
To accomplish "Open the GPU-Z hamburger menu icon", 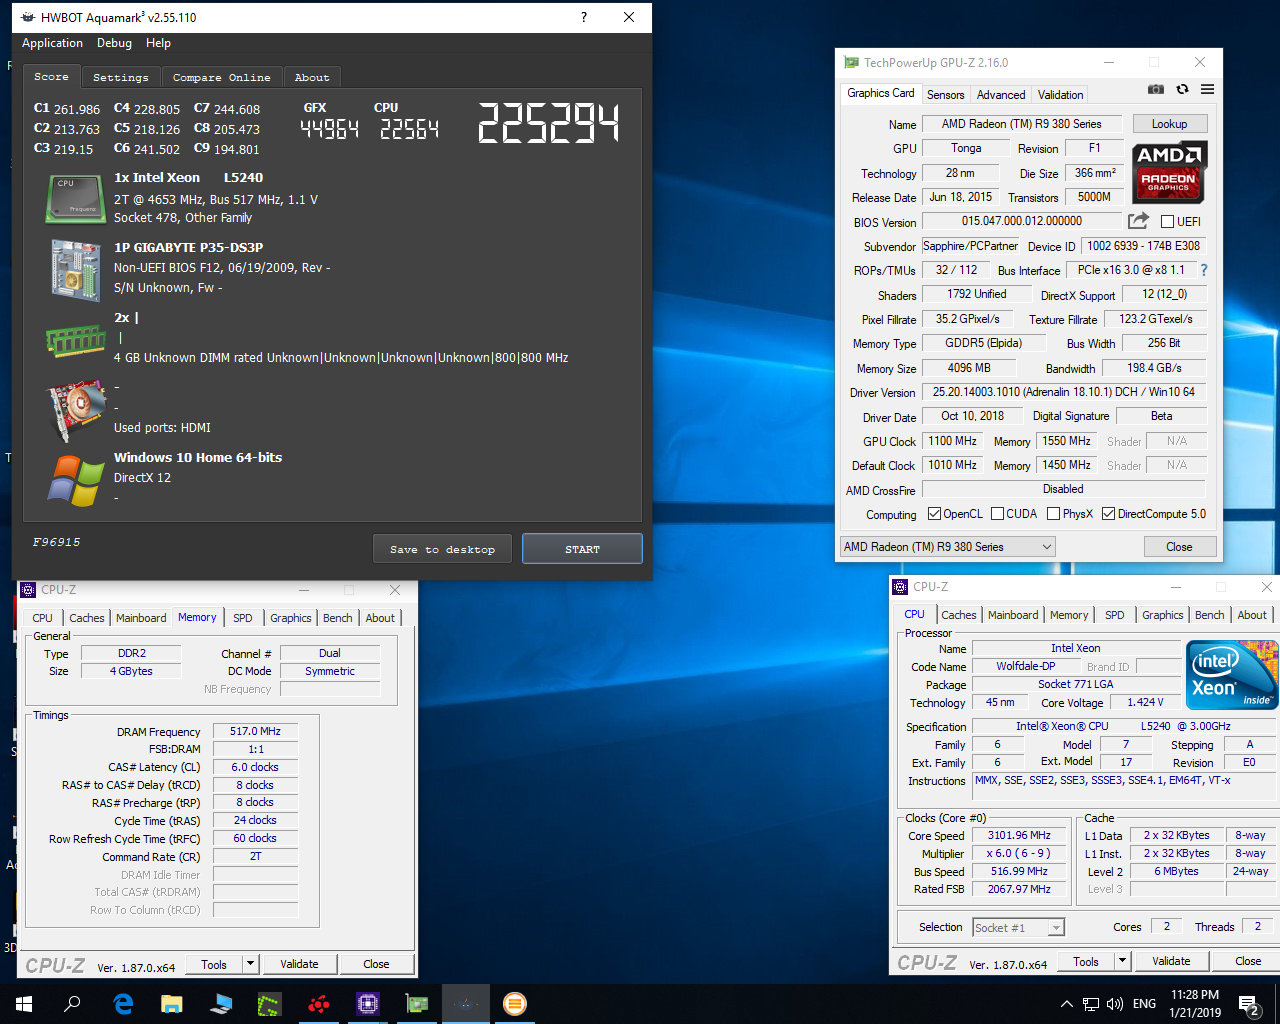I will coord(1207,89).
